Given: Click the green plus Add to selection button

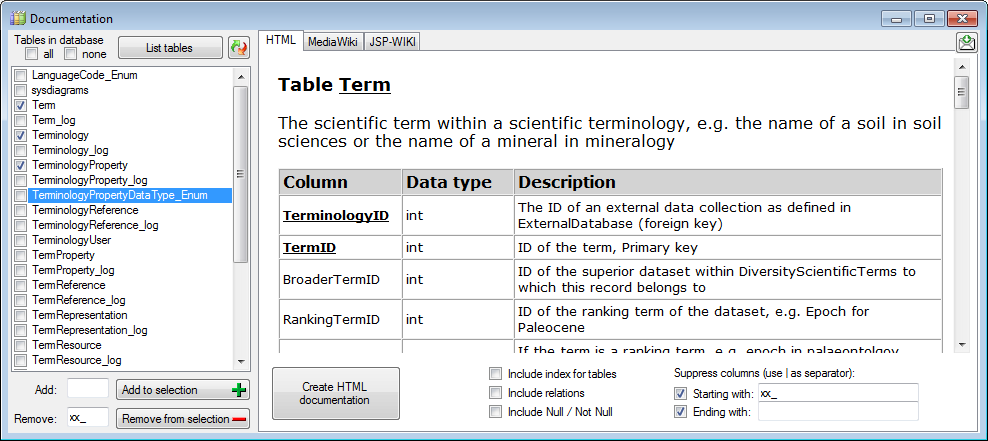Looking at the screenshot, I should pyautogui.click(x=183, y=390).
